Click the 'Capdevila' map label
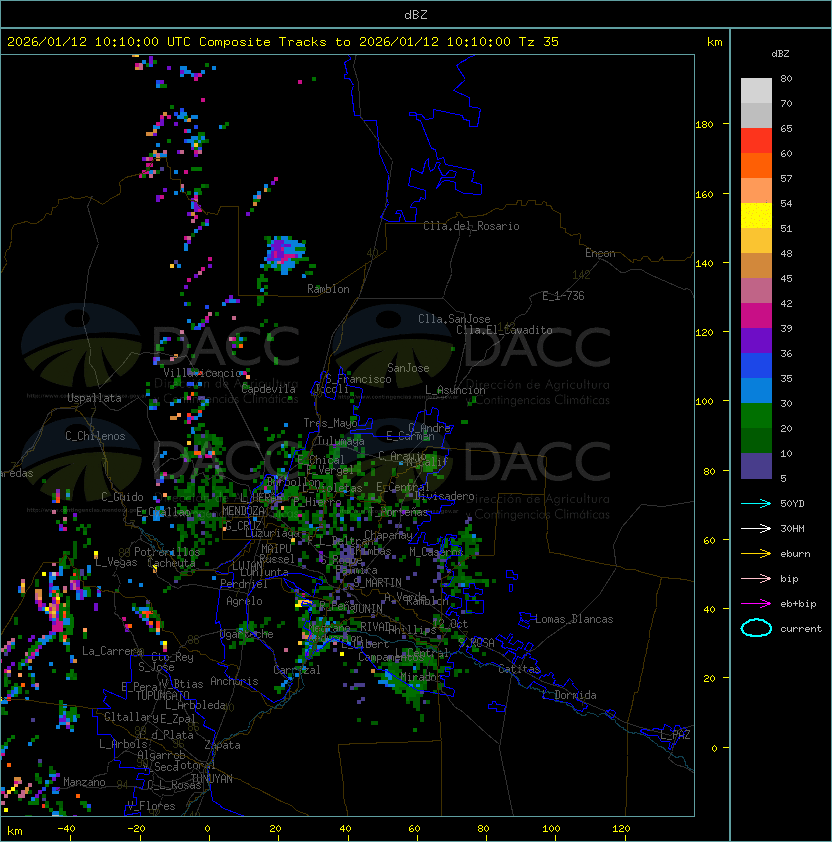Image resolution: width=832 pixels, height=842 pixels. 268,389
